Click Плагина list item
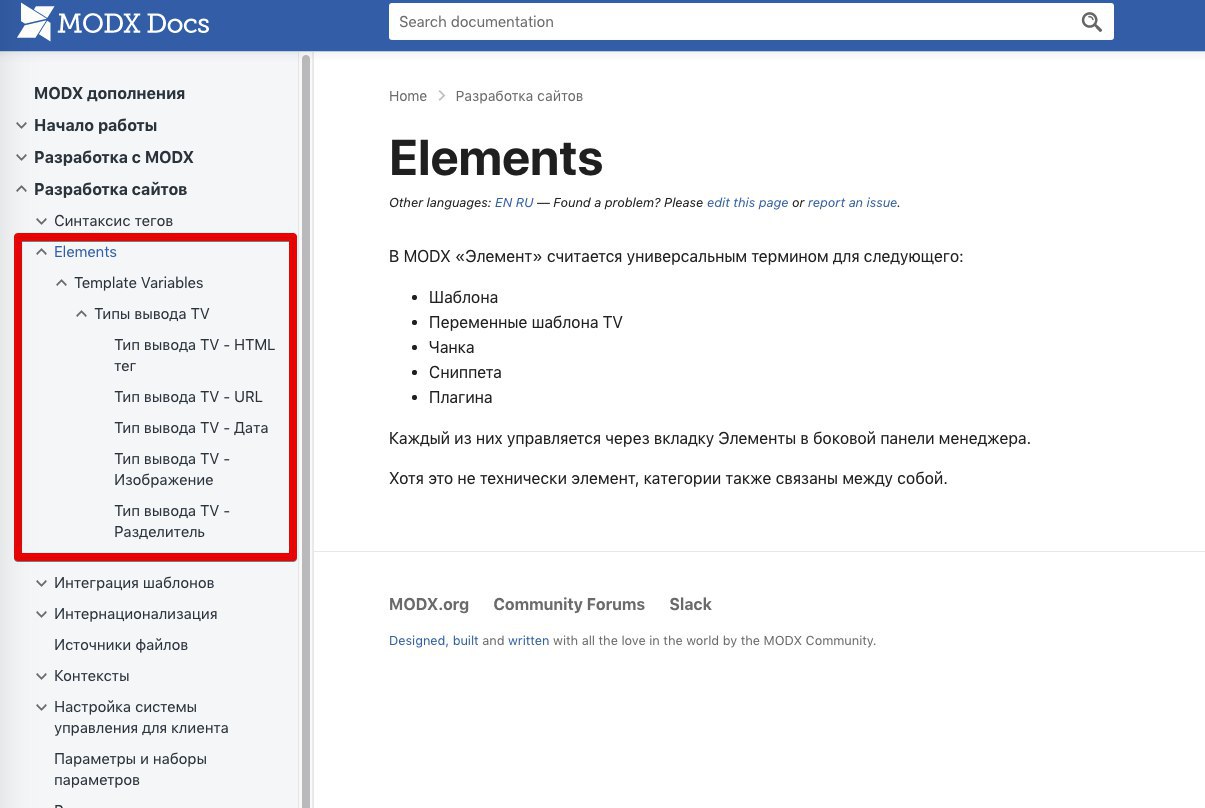 pyautogui.click(x=460, y=397)
